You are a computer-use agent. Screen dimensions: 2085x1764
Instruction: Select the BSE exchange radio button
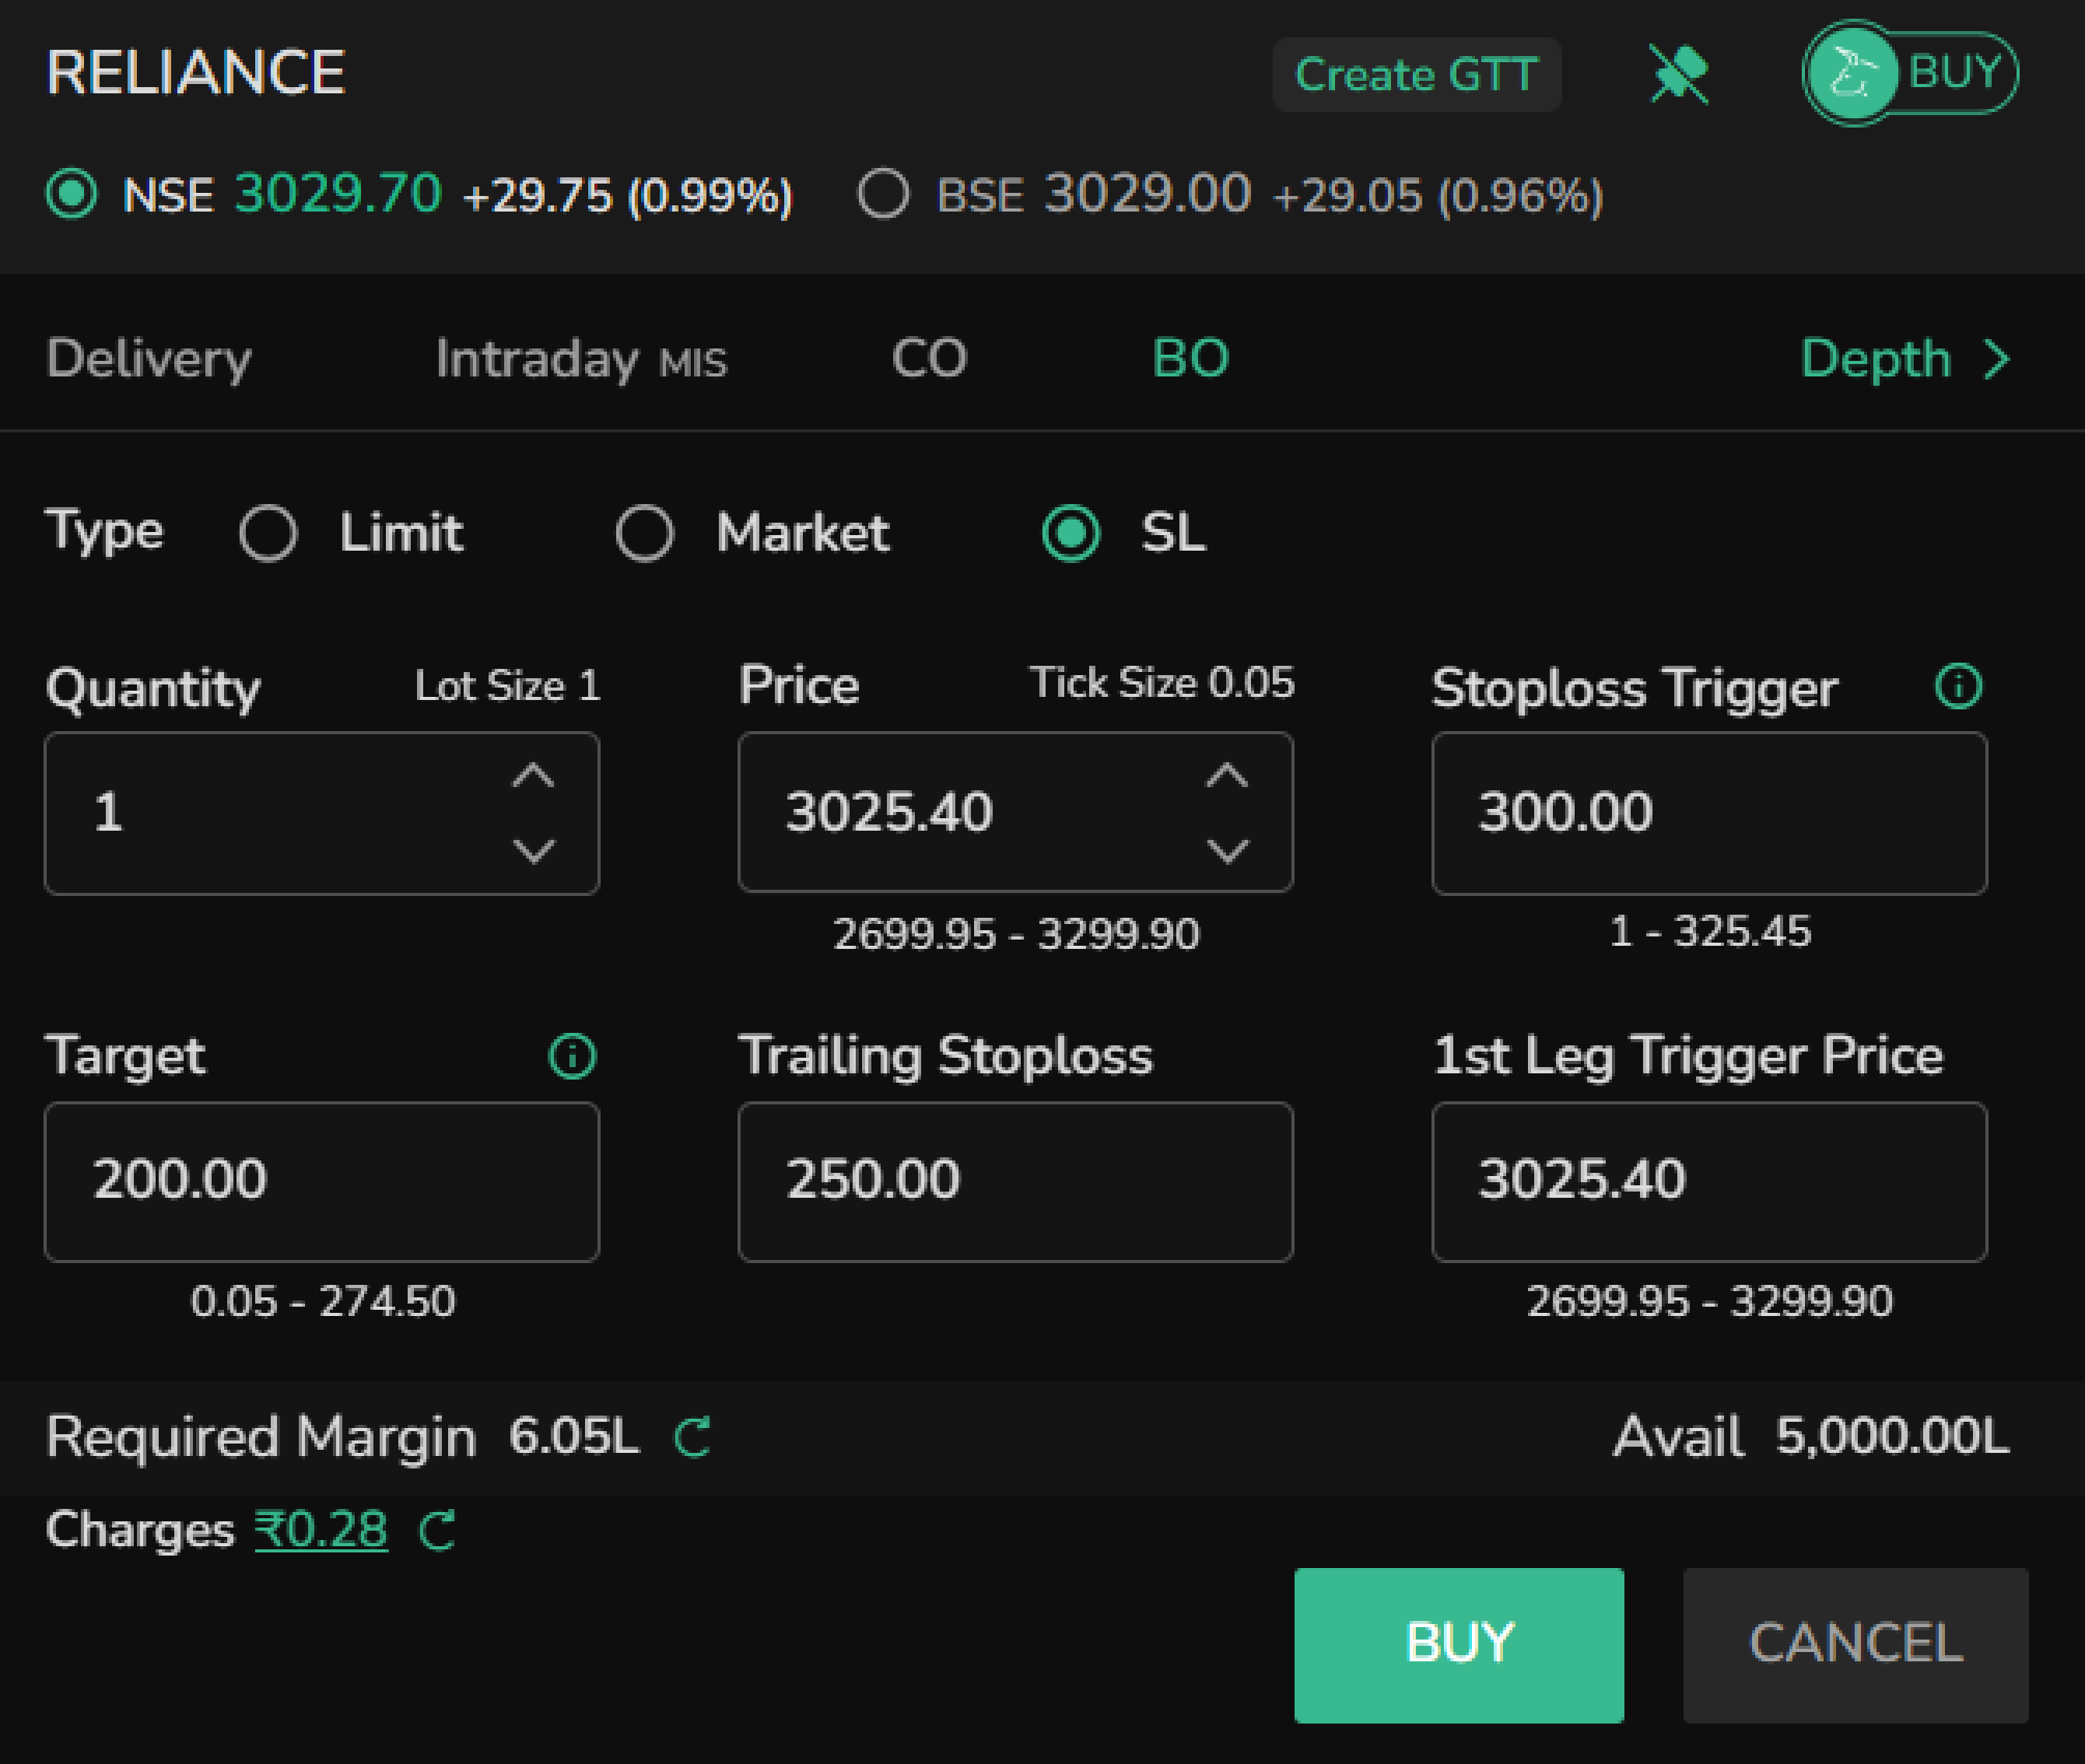point(883,193)
